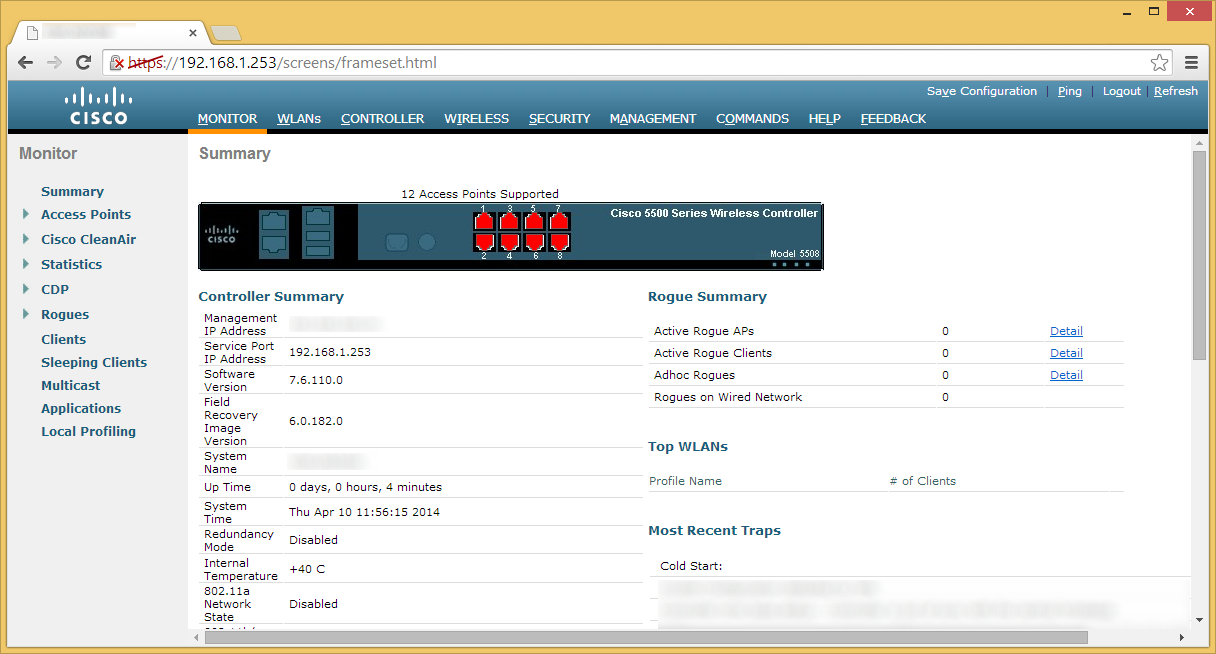Viewport: 1216px width, 654px height.
Task: Click port 1 indicator on the controller image
Action: [x=484, y=221]
